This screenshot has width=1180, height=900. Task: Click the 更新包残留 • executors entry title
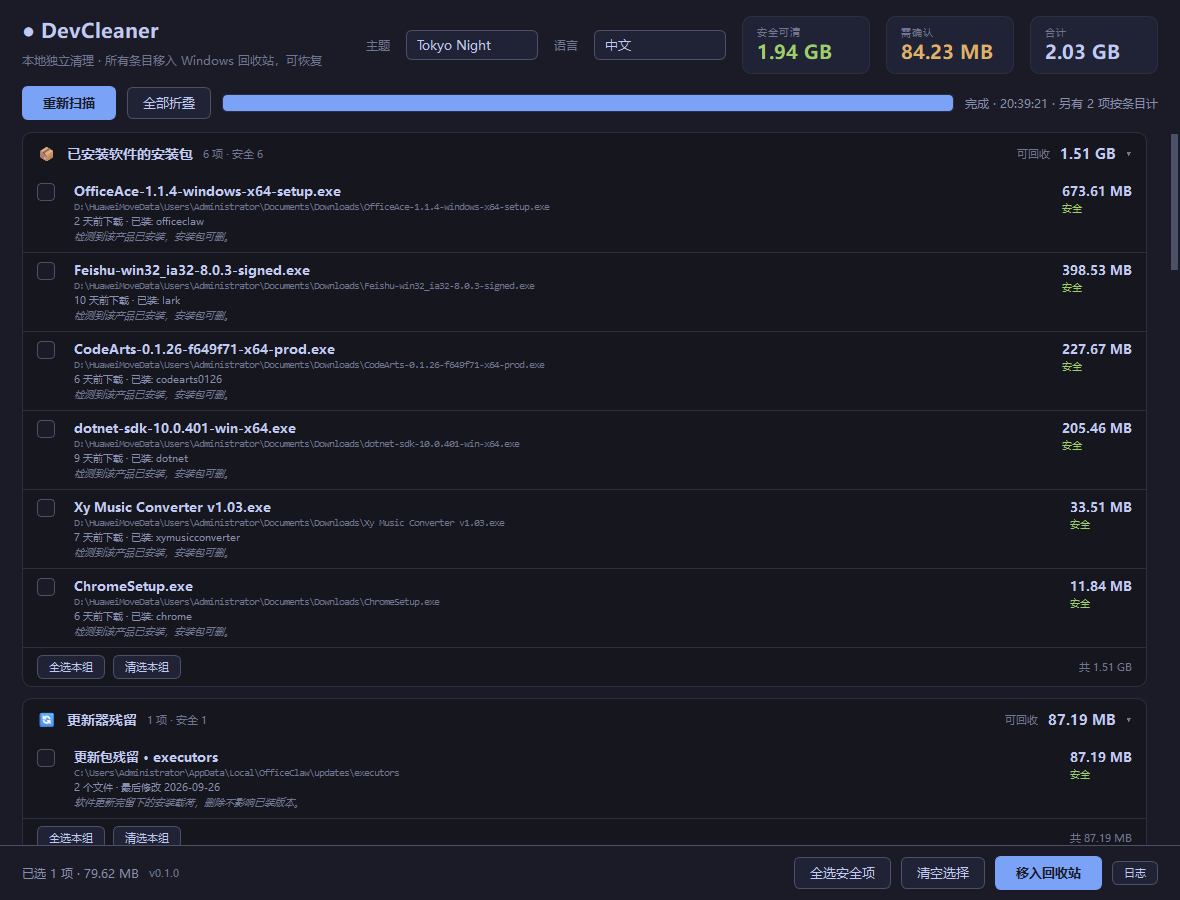(x=146, y=757)
